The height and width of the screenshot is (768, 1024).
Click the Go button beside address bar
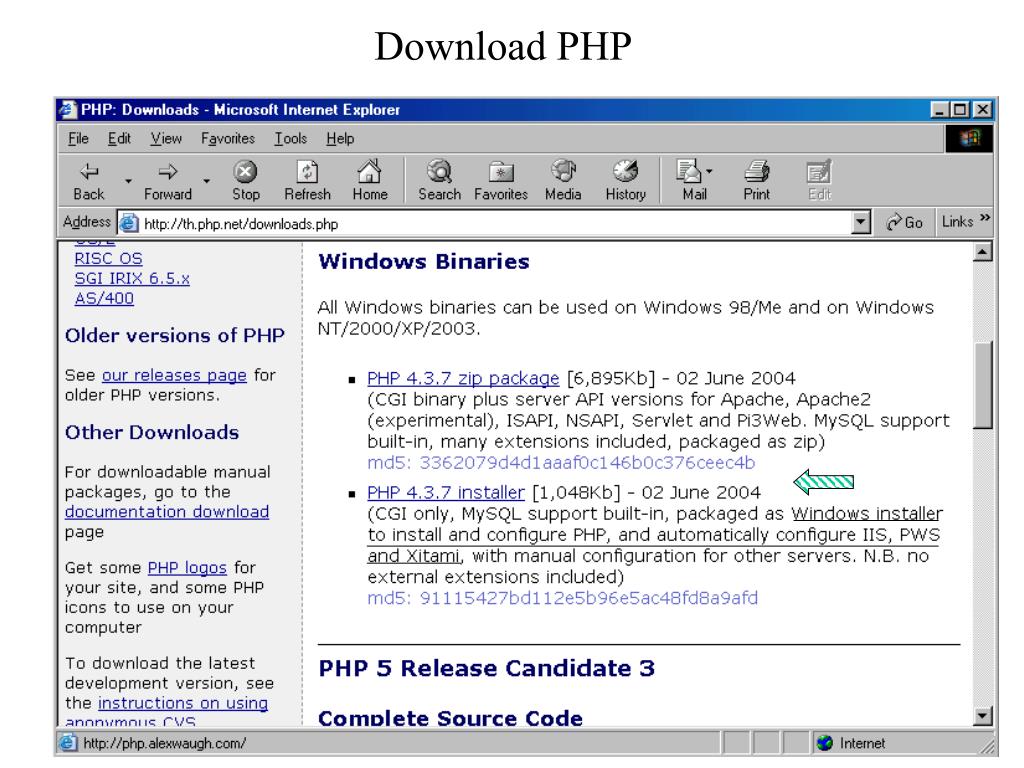coord(904,223)
